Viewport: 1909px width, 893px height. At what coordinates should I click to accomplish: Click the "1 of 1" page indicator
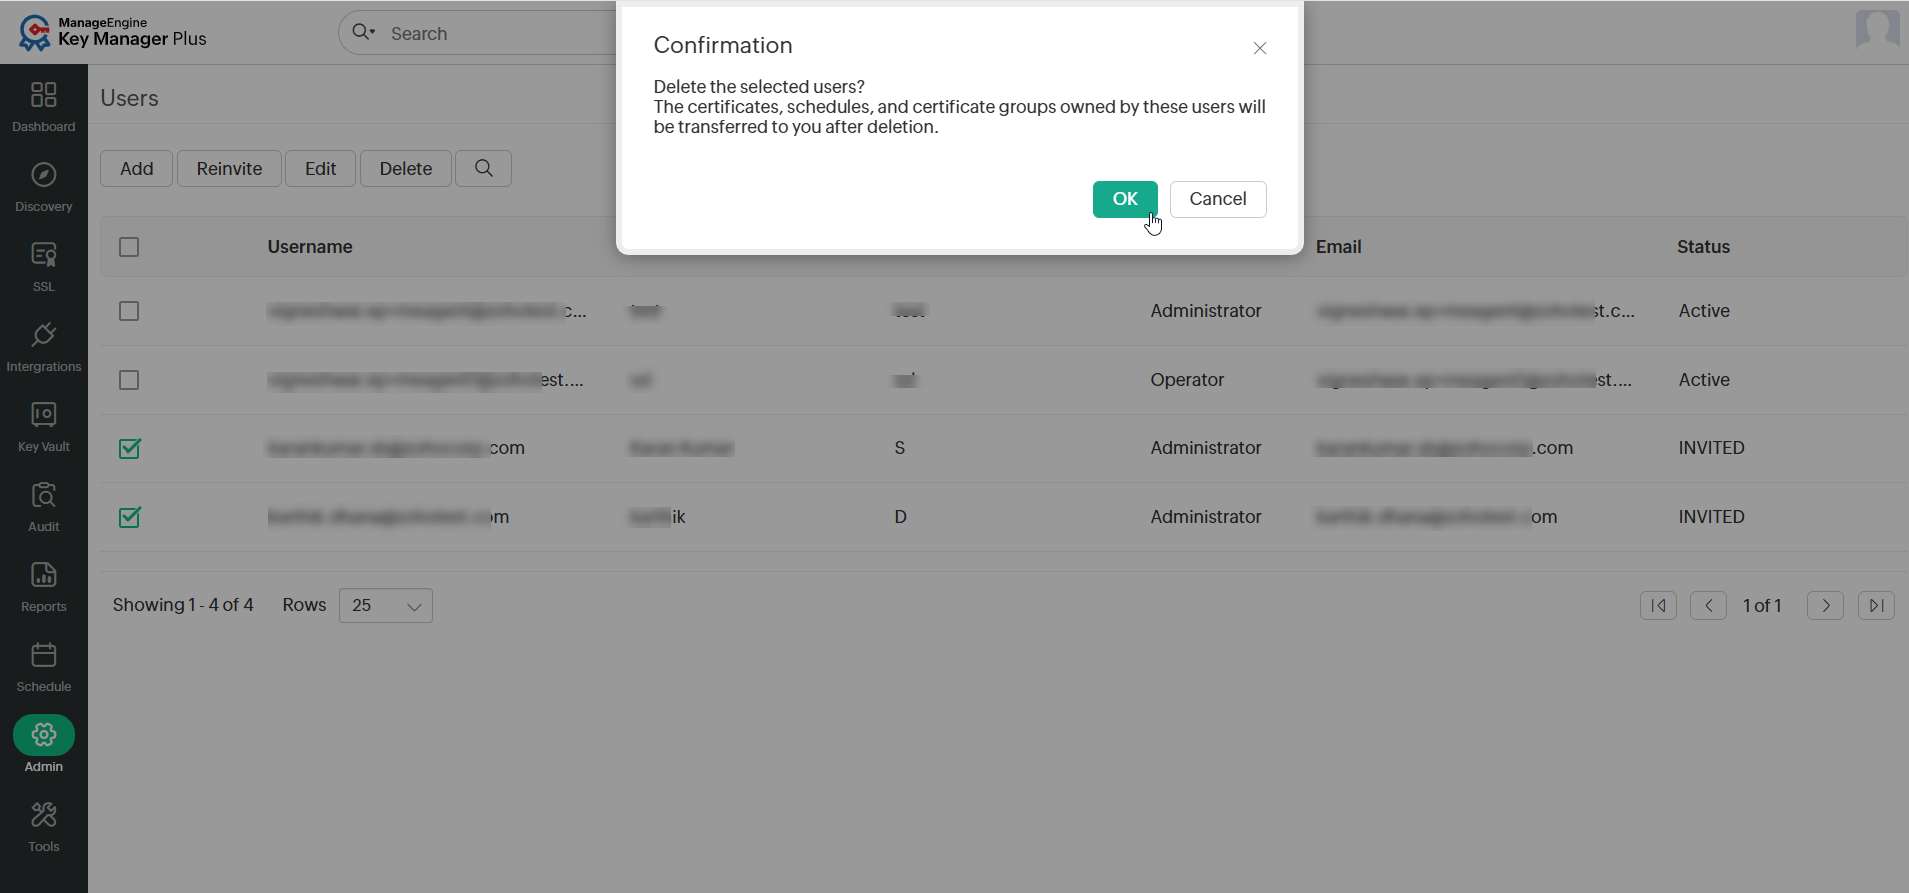tap(1762, 606)
